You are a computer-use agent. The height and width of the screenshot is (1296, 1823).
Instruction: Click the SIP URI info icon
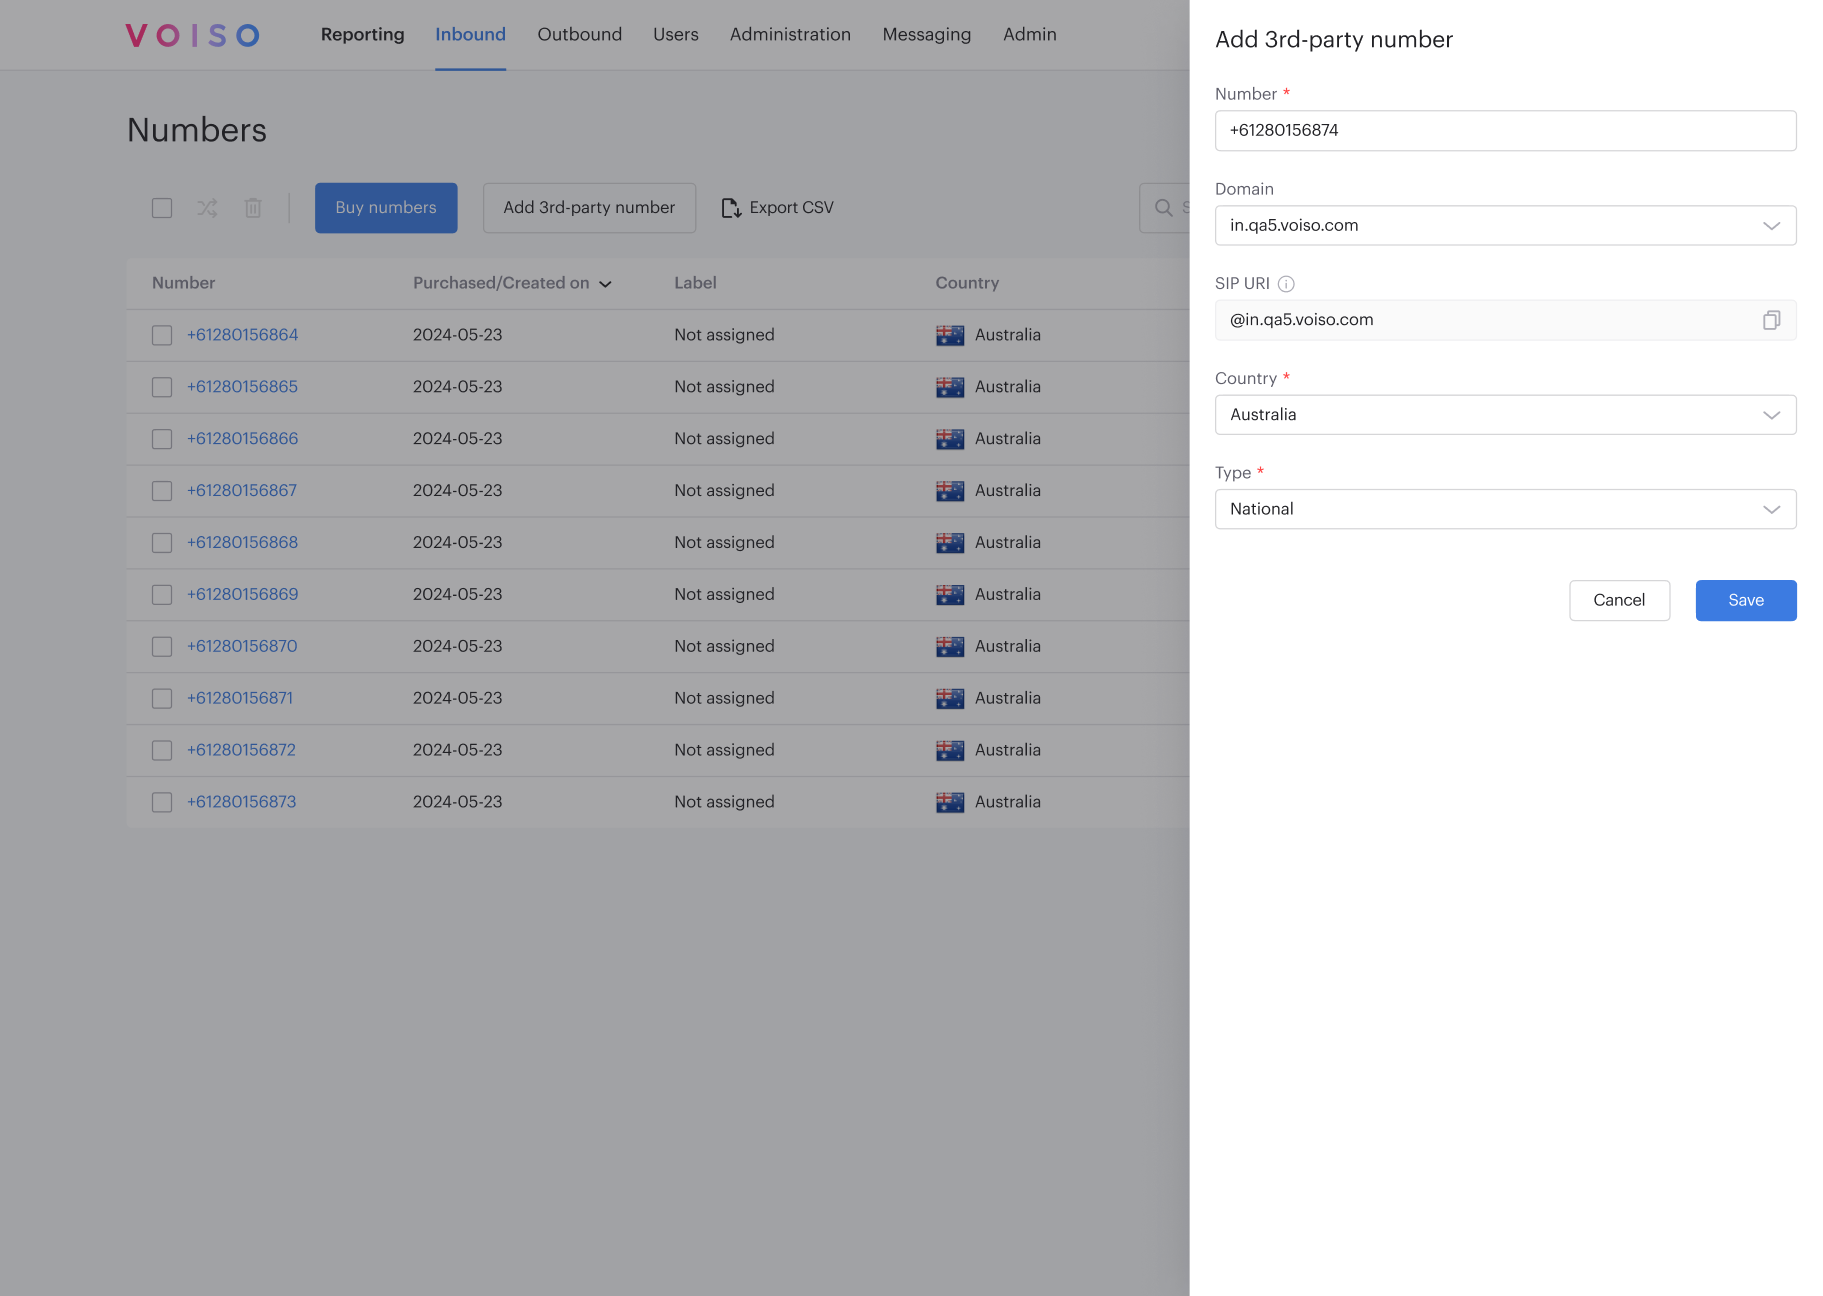1286,284
